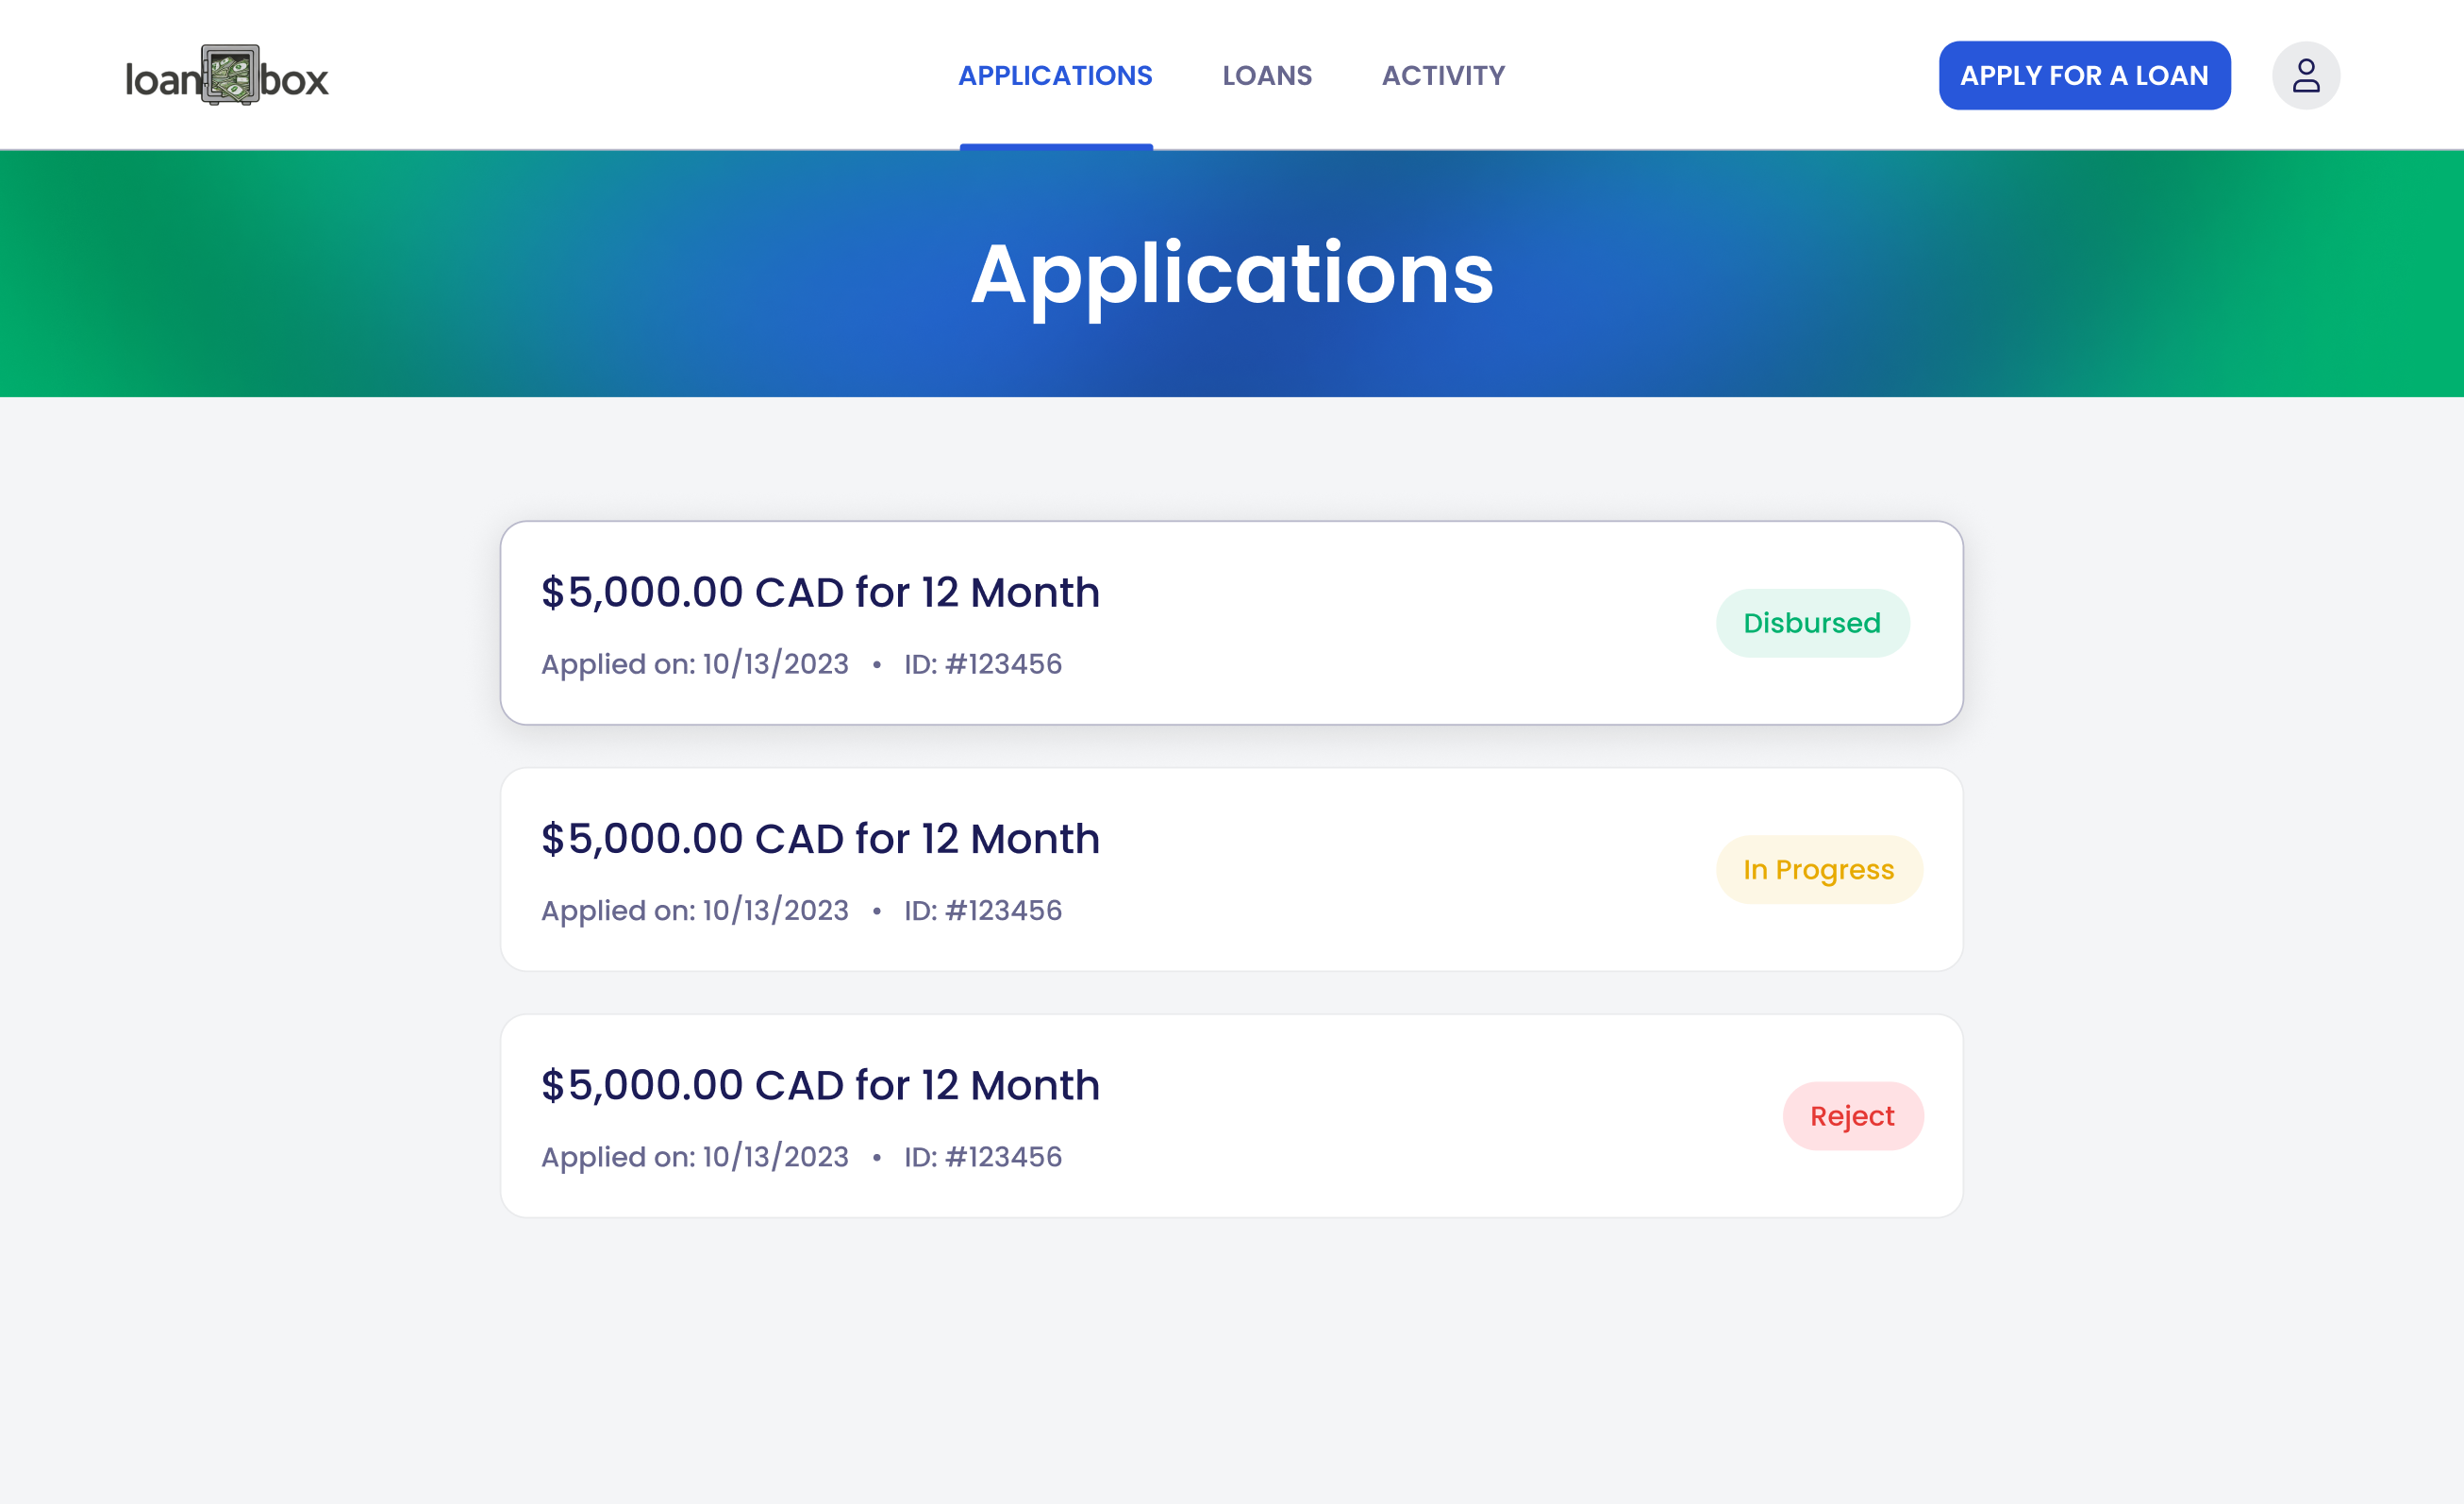Open the Disbursed application's loan title
2464x1505 pixels.
820,593
